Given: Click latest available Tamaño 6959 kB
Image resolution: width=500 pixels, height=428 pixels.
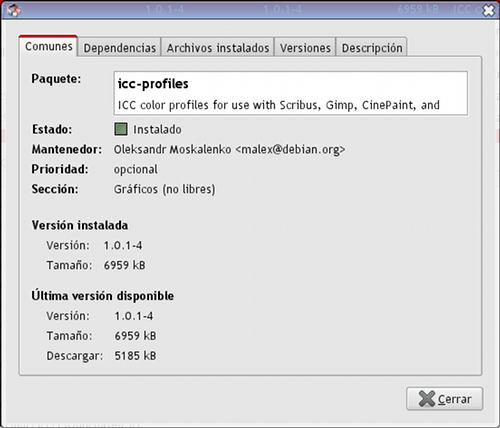Looking at the screenshot, I should [x=135, y=336].
